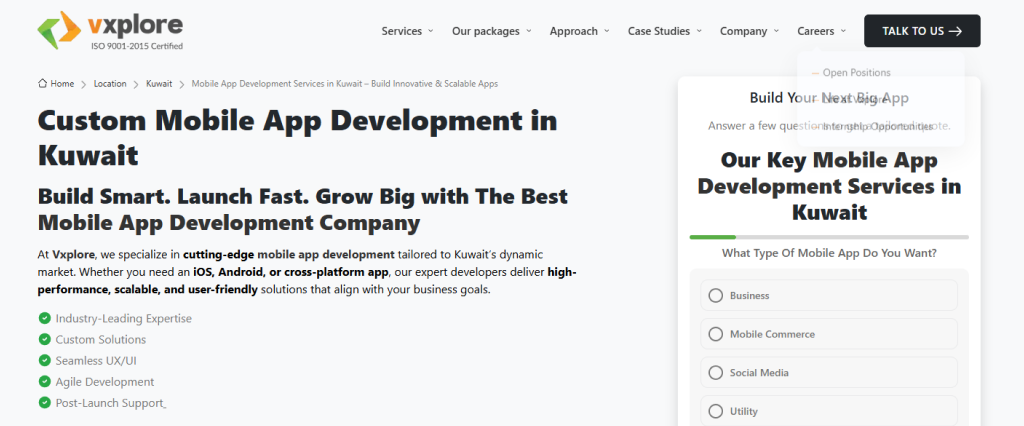Click the Custom Solutions list item
Viewport: 1024px width, 426px height.
(x=101, y=339)
